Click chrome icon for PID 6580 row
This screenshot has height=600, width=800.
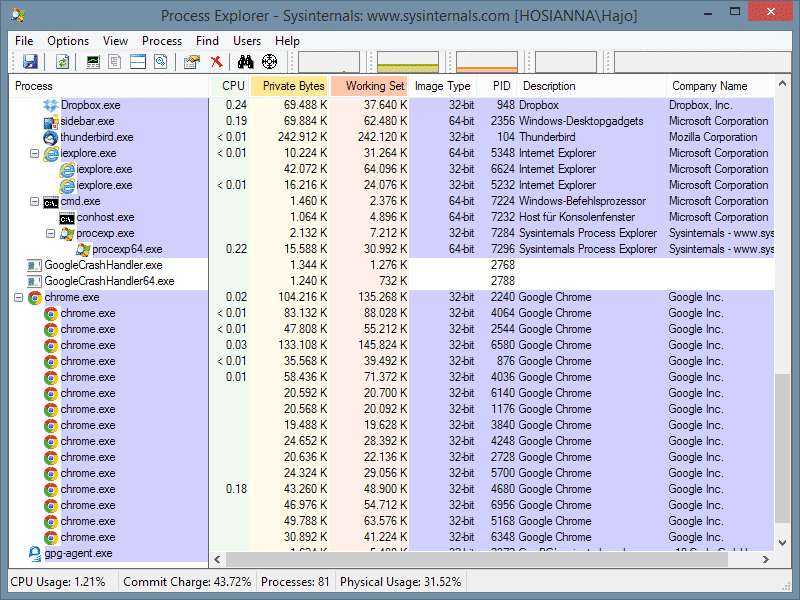(x=51, y=345)
